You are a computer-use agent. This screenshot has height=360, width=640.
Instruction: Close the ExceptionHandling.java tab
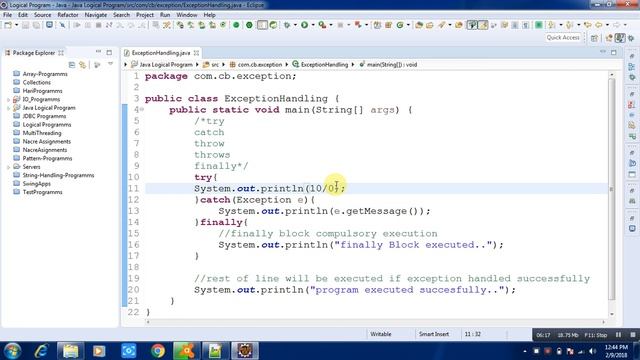tap(196, 53)
